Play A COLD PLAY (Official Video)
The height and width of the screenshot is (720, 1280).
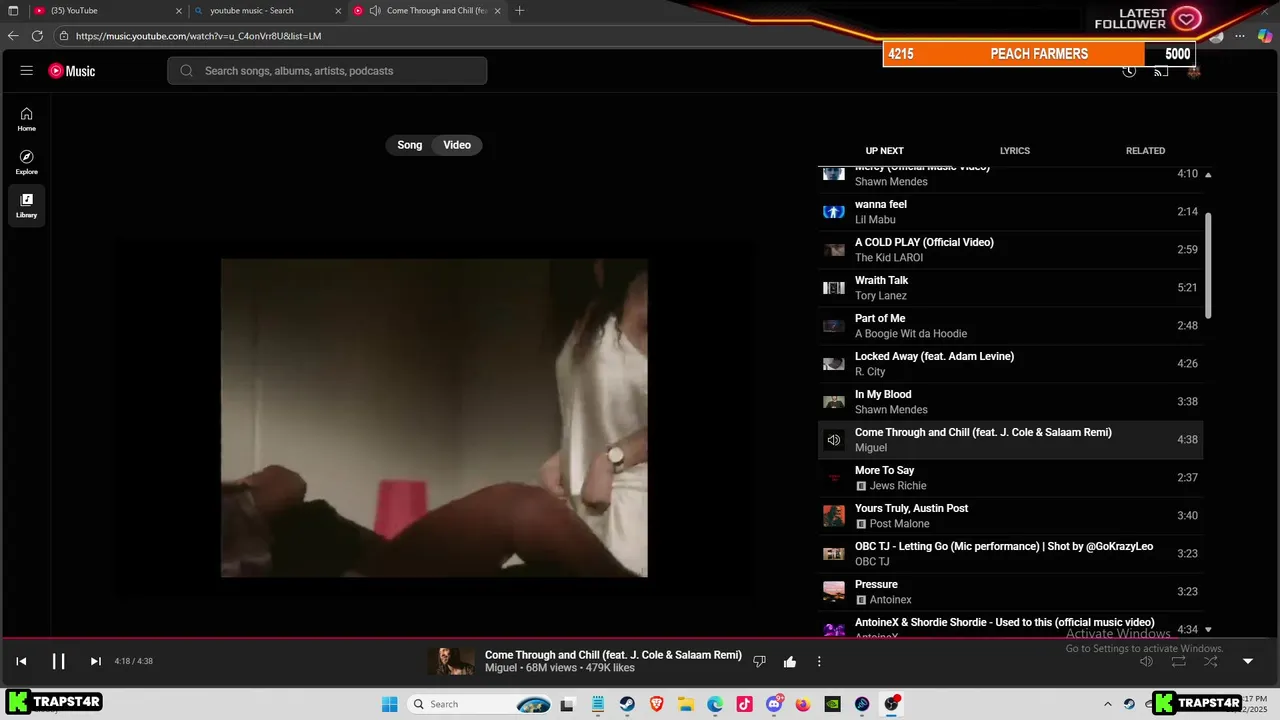click(x=1010, y=250)
